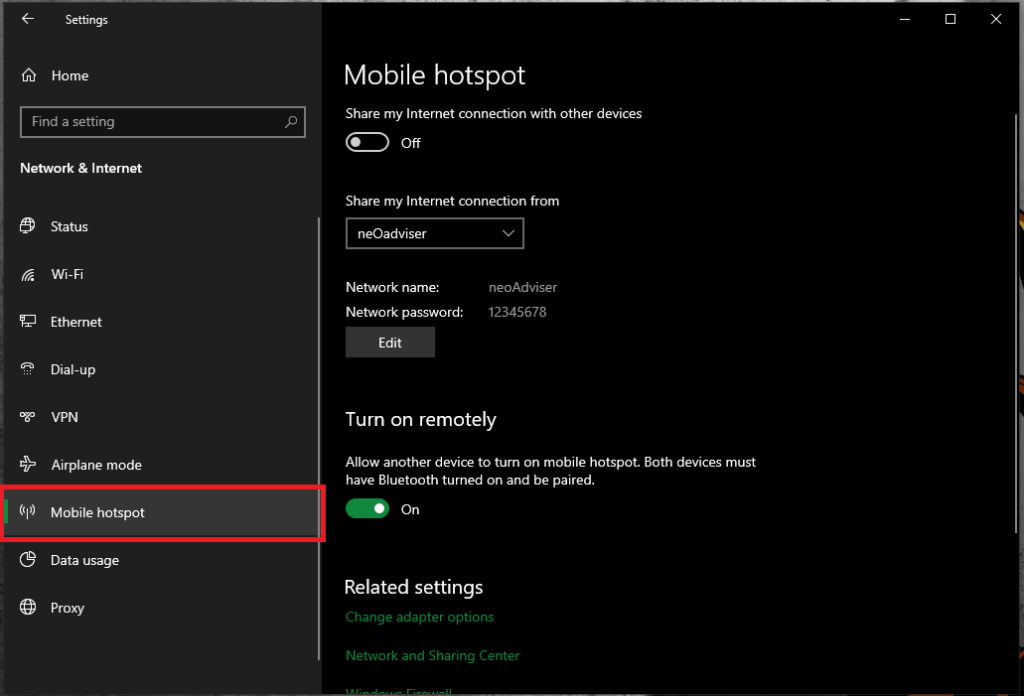Screen dimensions: 1024x696
Task: Click the back arrow in Settings
Action: coord(27,19)
